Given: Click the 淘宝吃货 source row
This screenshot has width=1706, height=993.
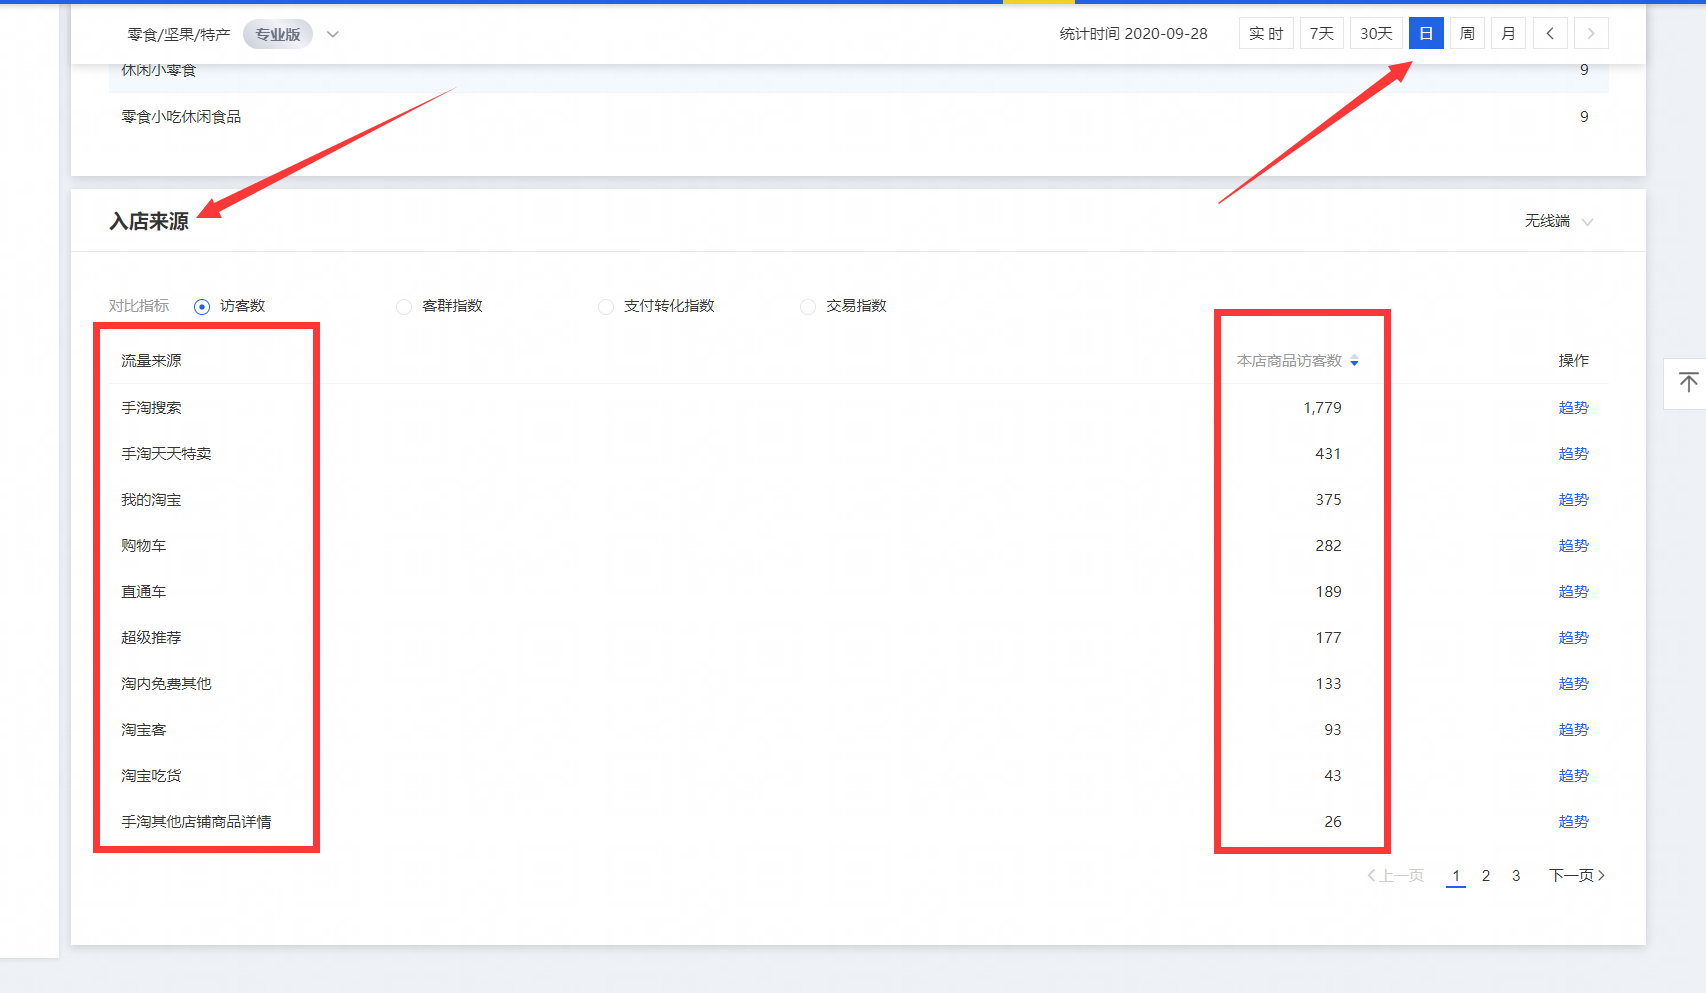Looking at the screenshot, I should click(x=858, y=776).
